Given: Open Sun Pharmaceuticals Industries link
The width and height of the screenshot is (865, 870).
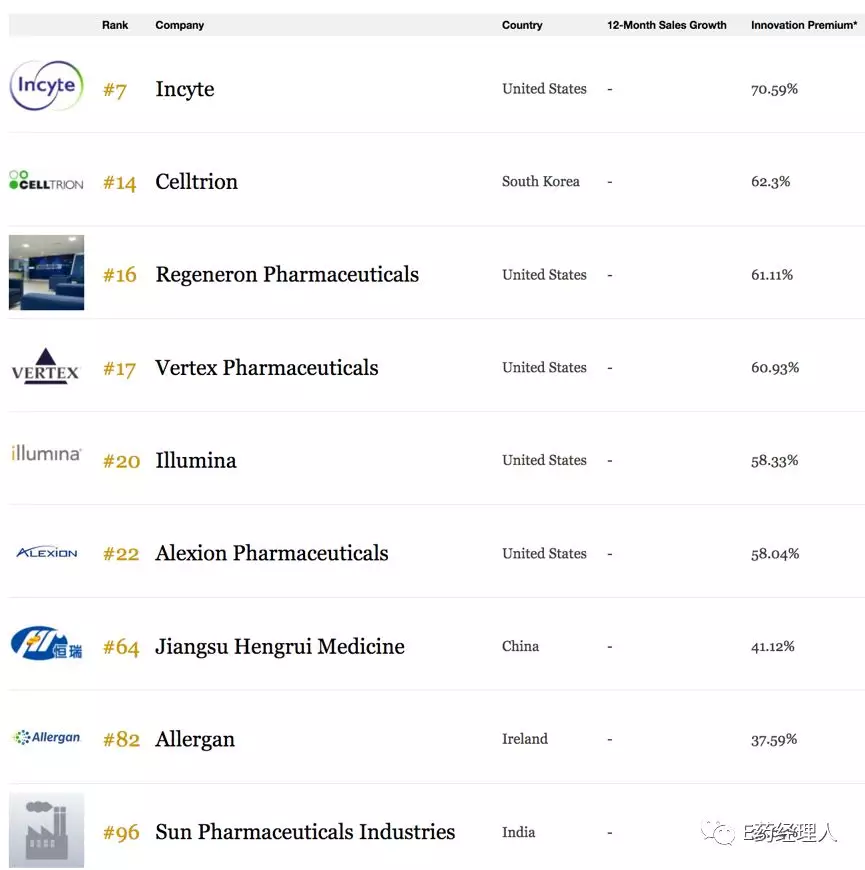Looking at the screenshot, I should 305,832.
